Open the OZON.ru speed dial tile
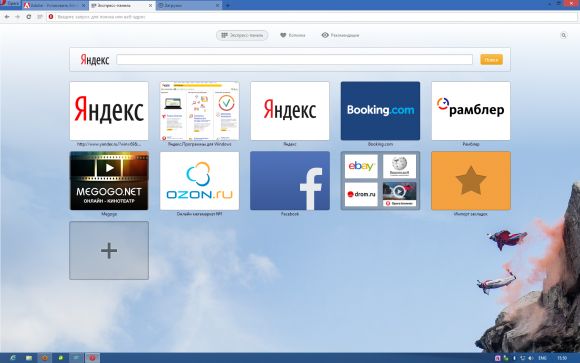This screenshot has width=580, height=363. tap(199, 181)
